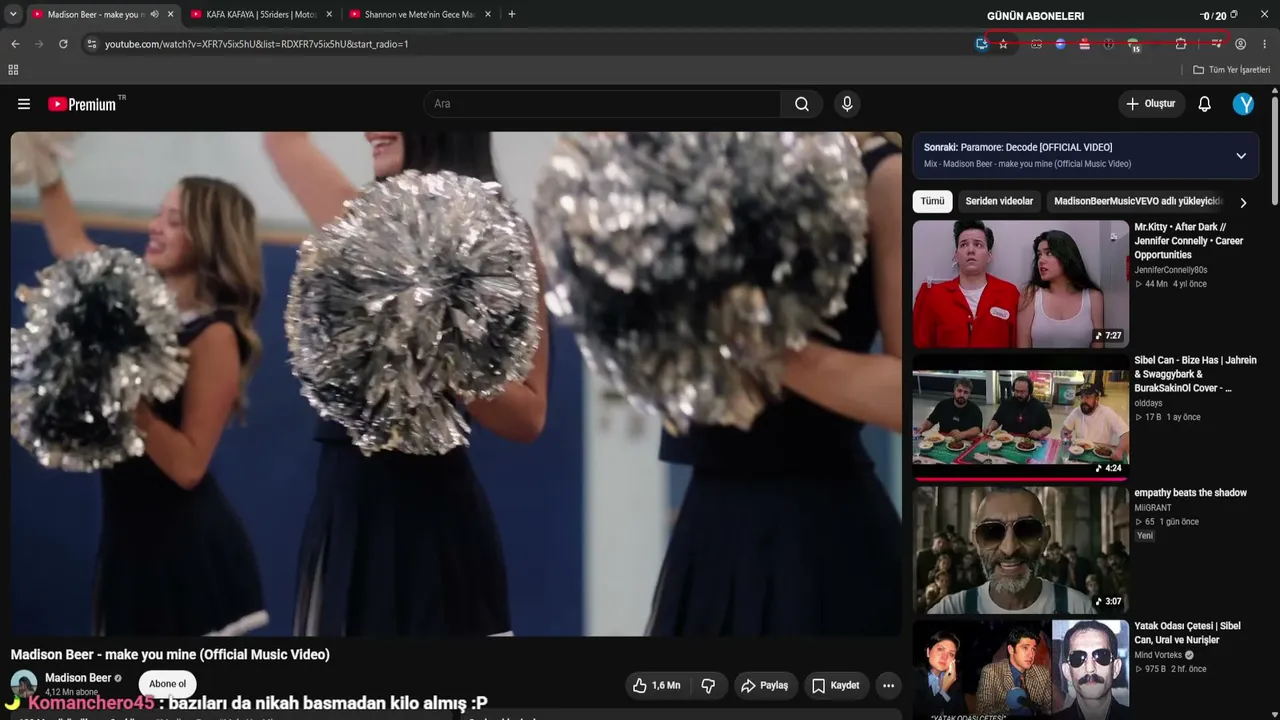The image size is (1280, 720).
Task: Open the Yatak Odası Çetesi title
Action: pyautogui.click(x=1187, y=633)
